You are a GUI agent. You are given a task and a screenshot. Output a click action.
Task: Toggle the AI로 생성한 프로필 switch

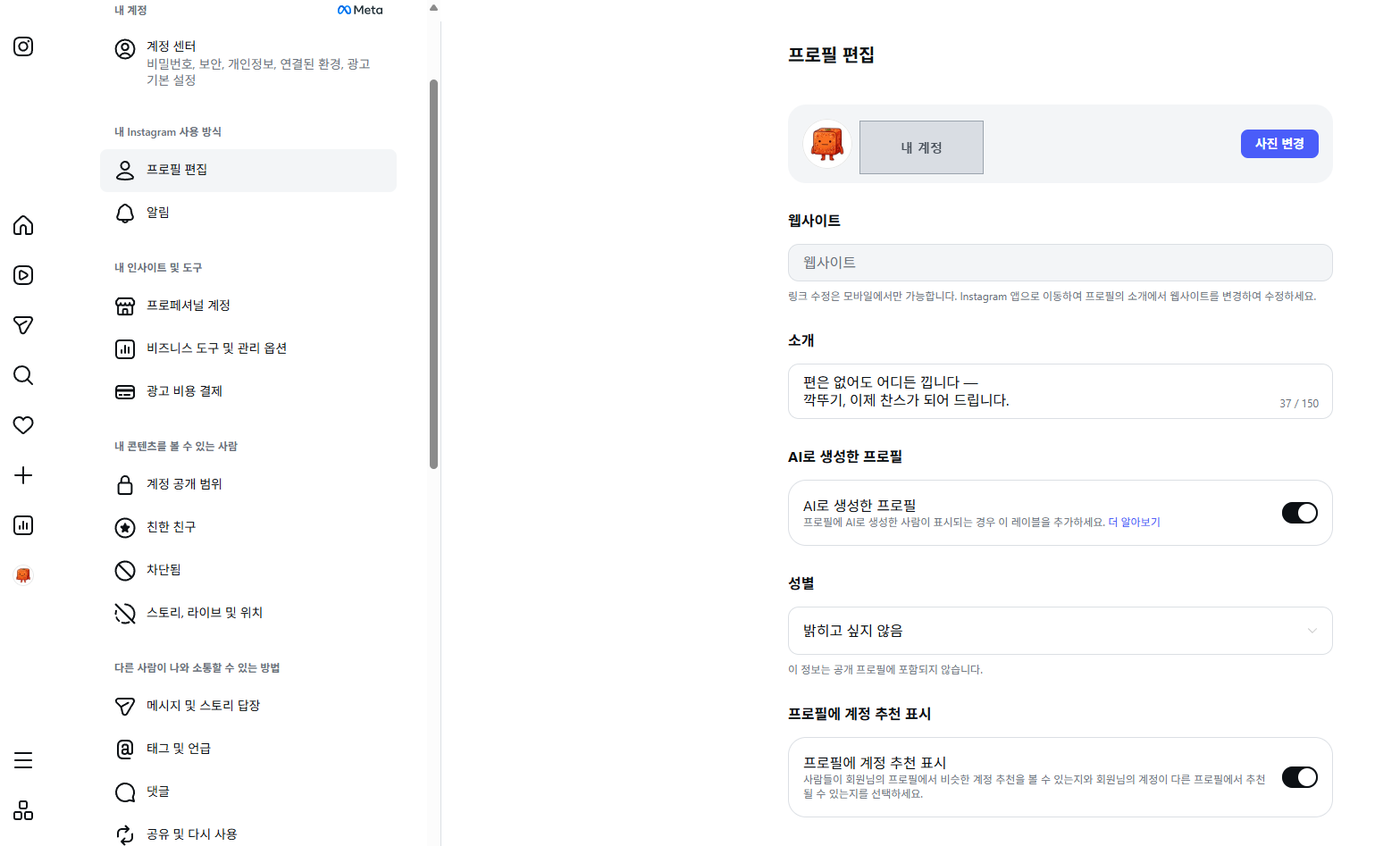click(x=1299, y=513)
